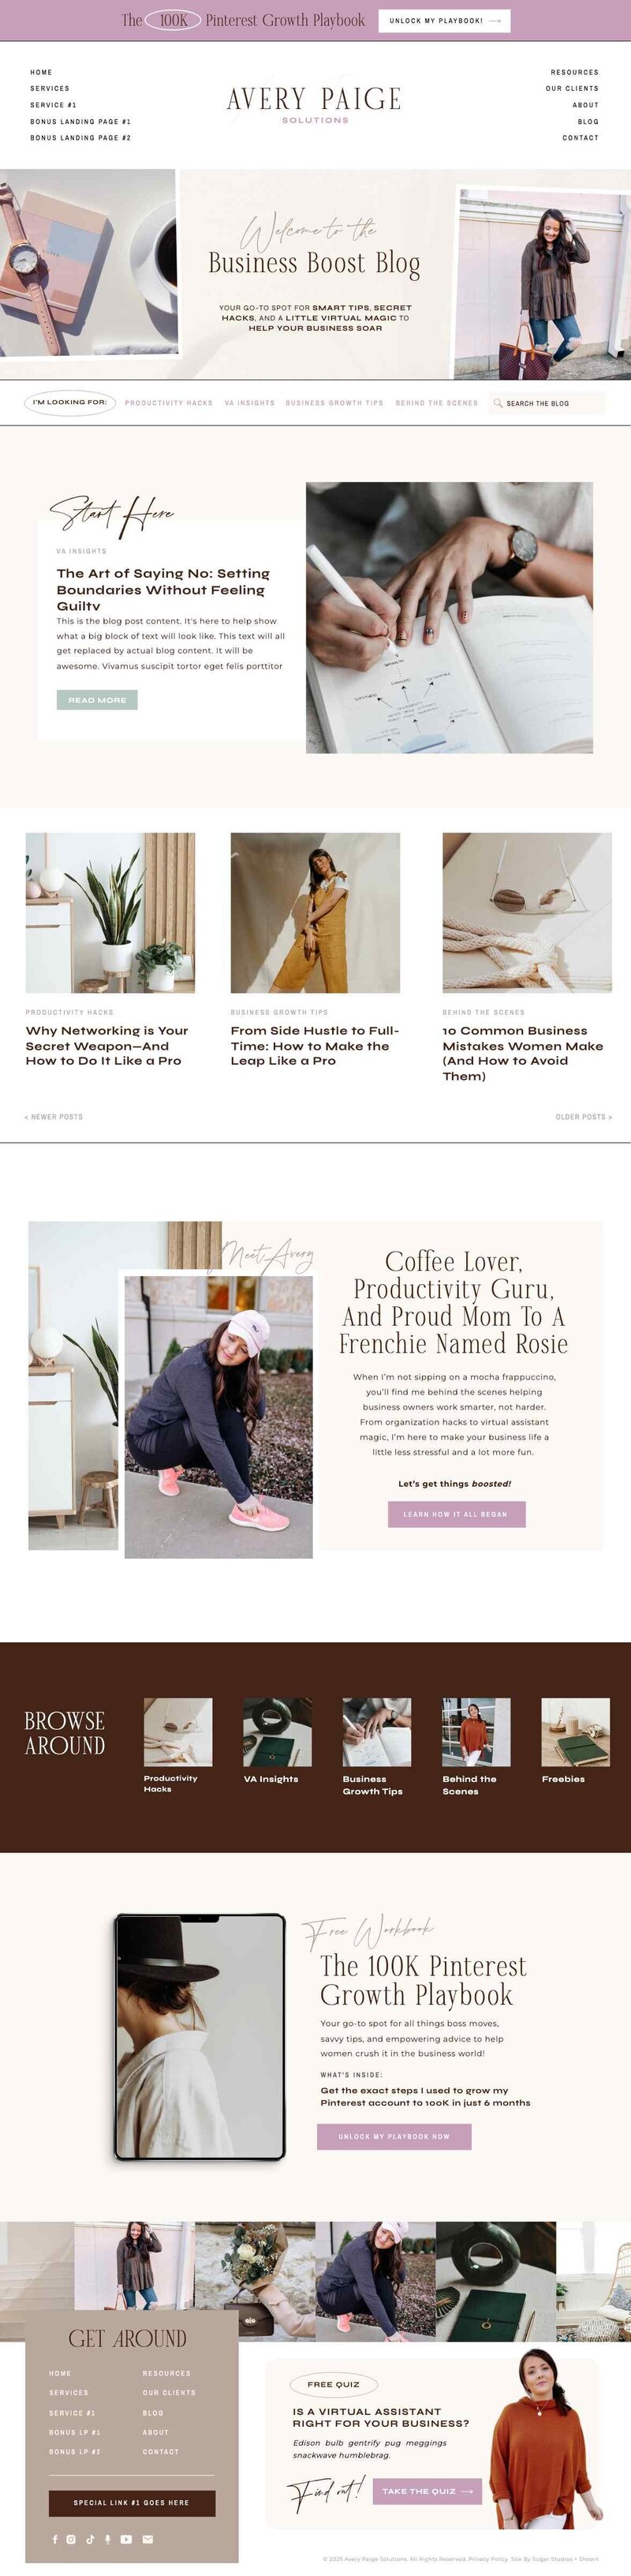Open the Facebook icon in the footer
This screenshot has width=631, height=2576.
click(x=55, y=2539)
